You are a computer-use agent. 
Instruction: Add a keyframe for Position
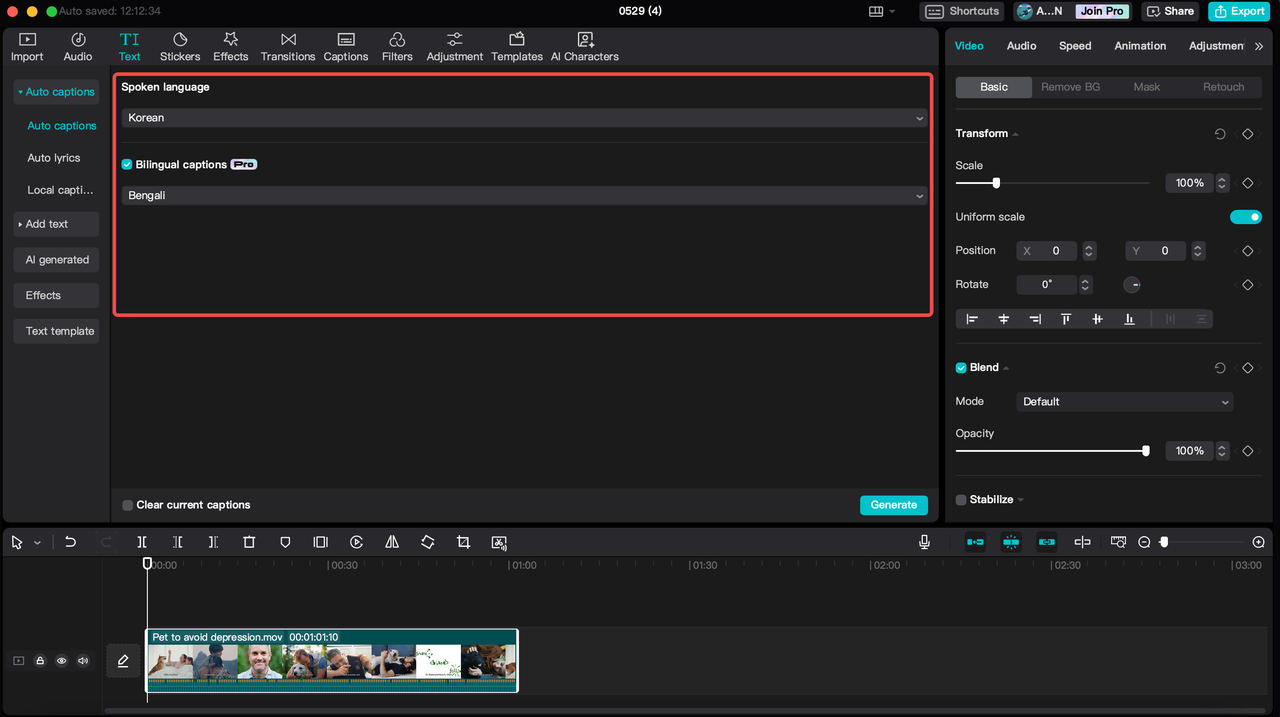1248,251
